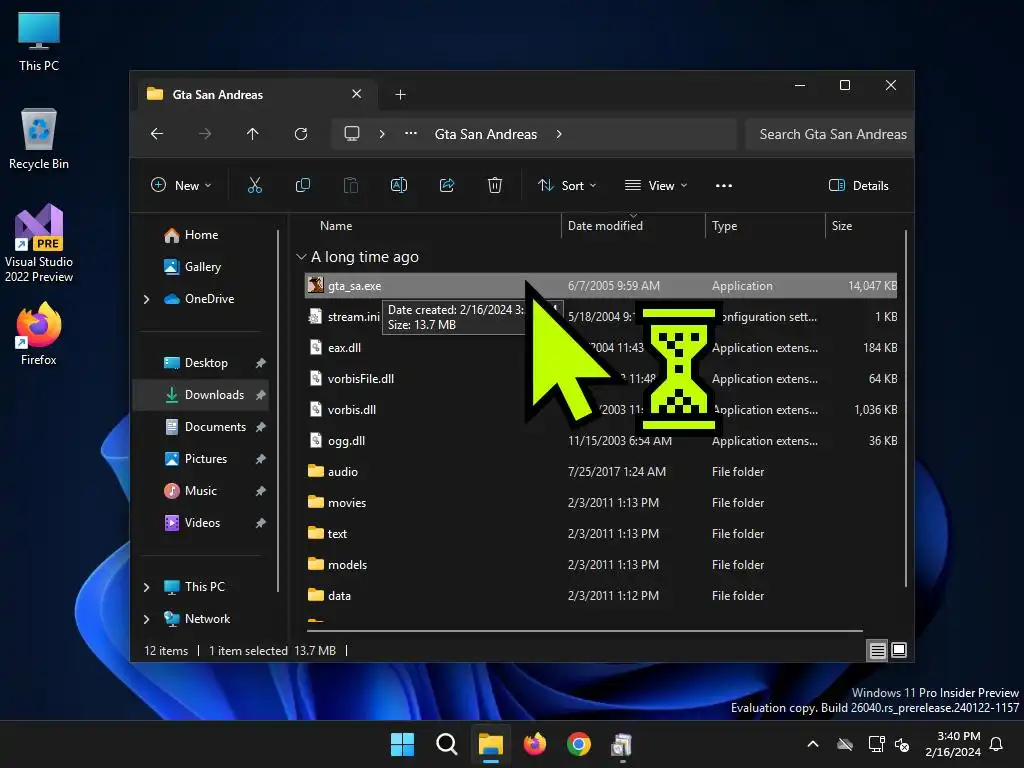Select the eax.dll file

coord(601,348)
